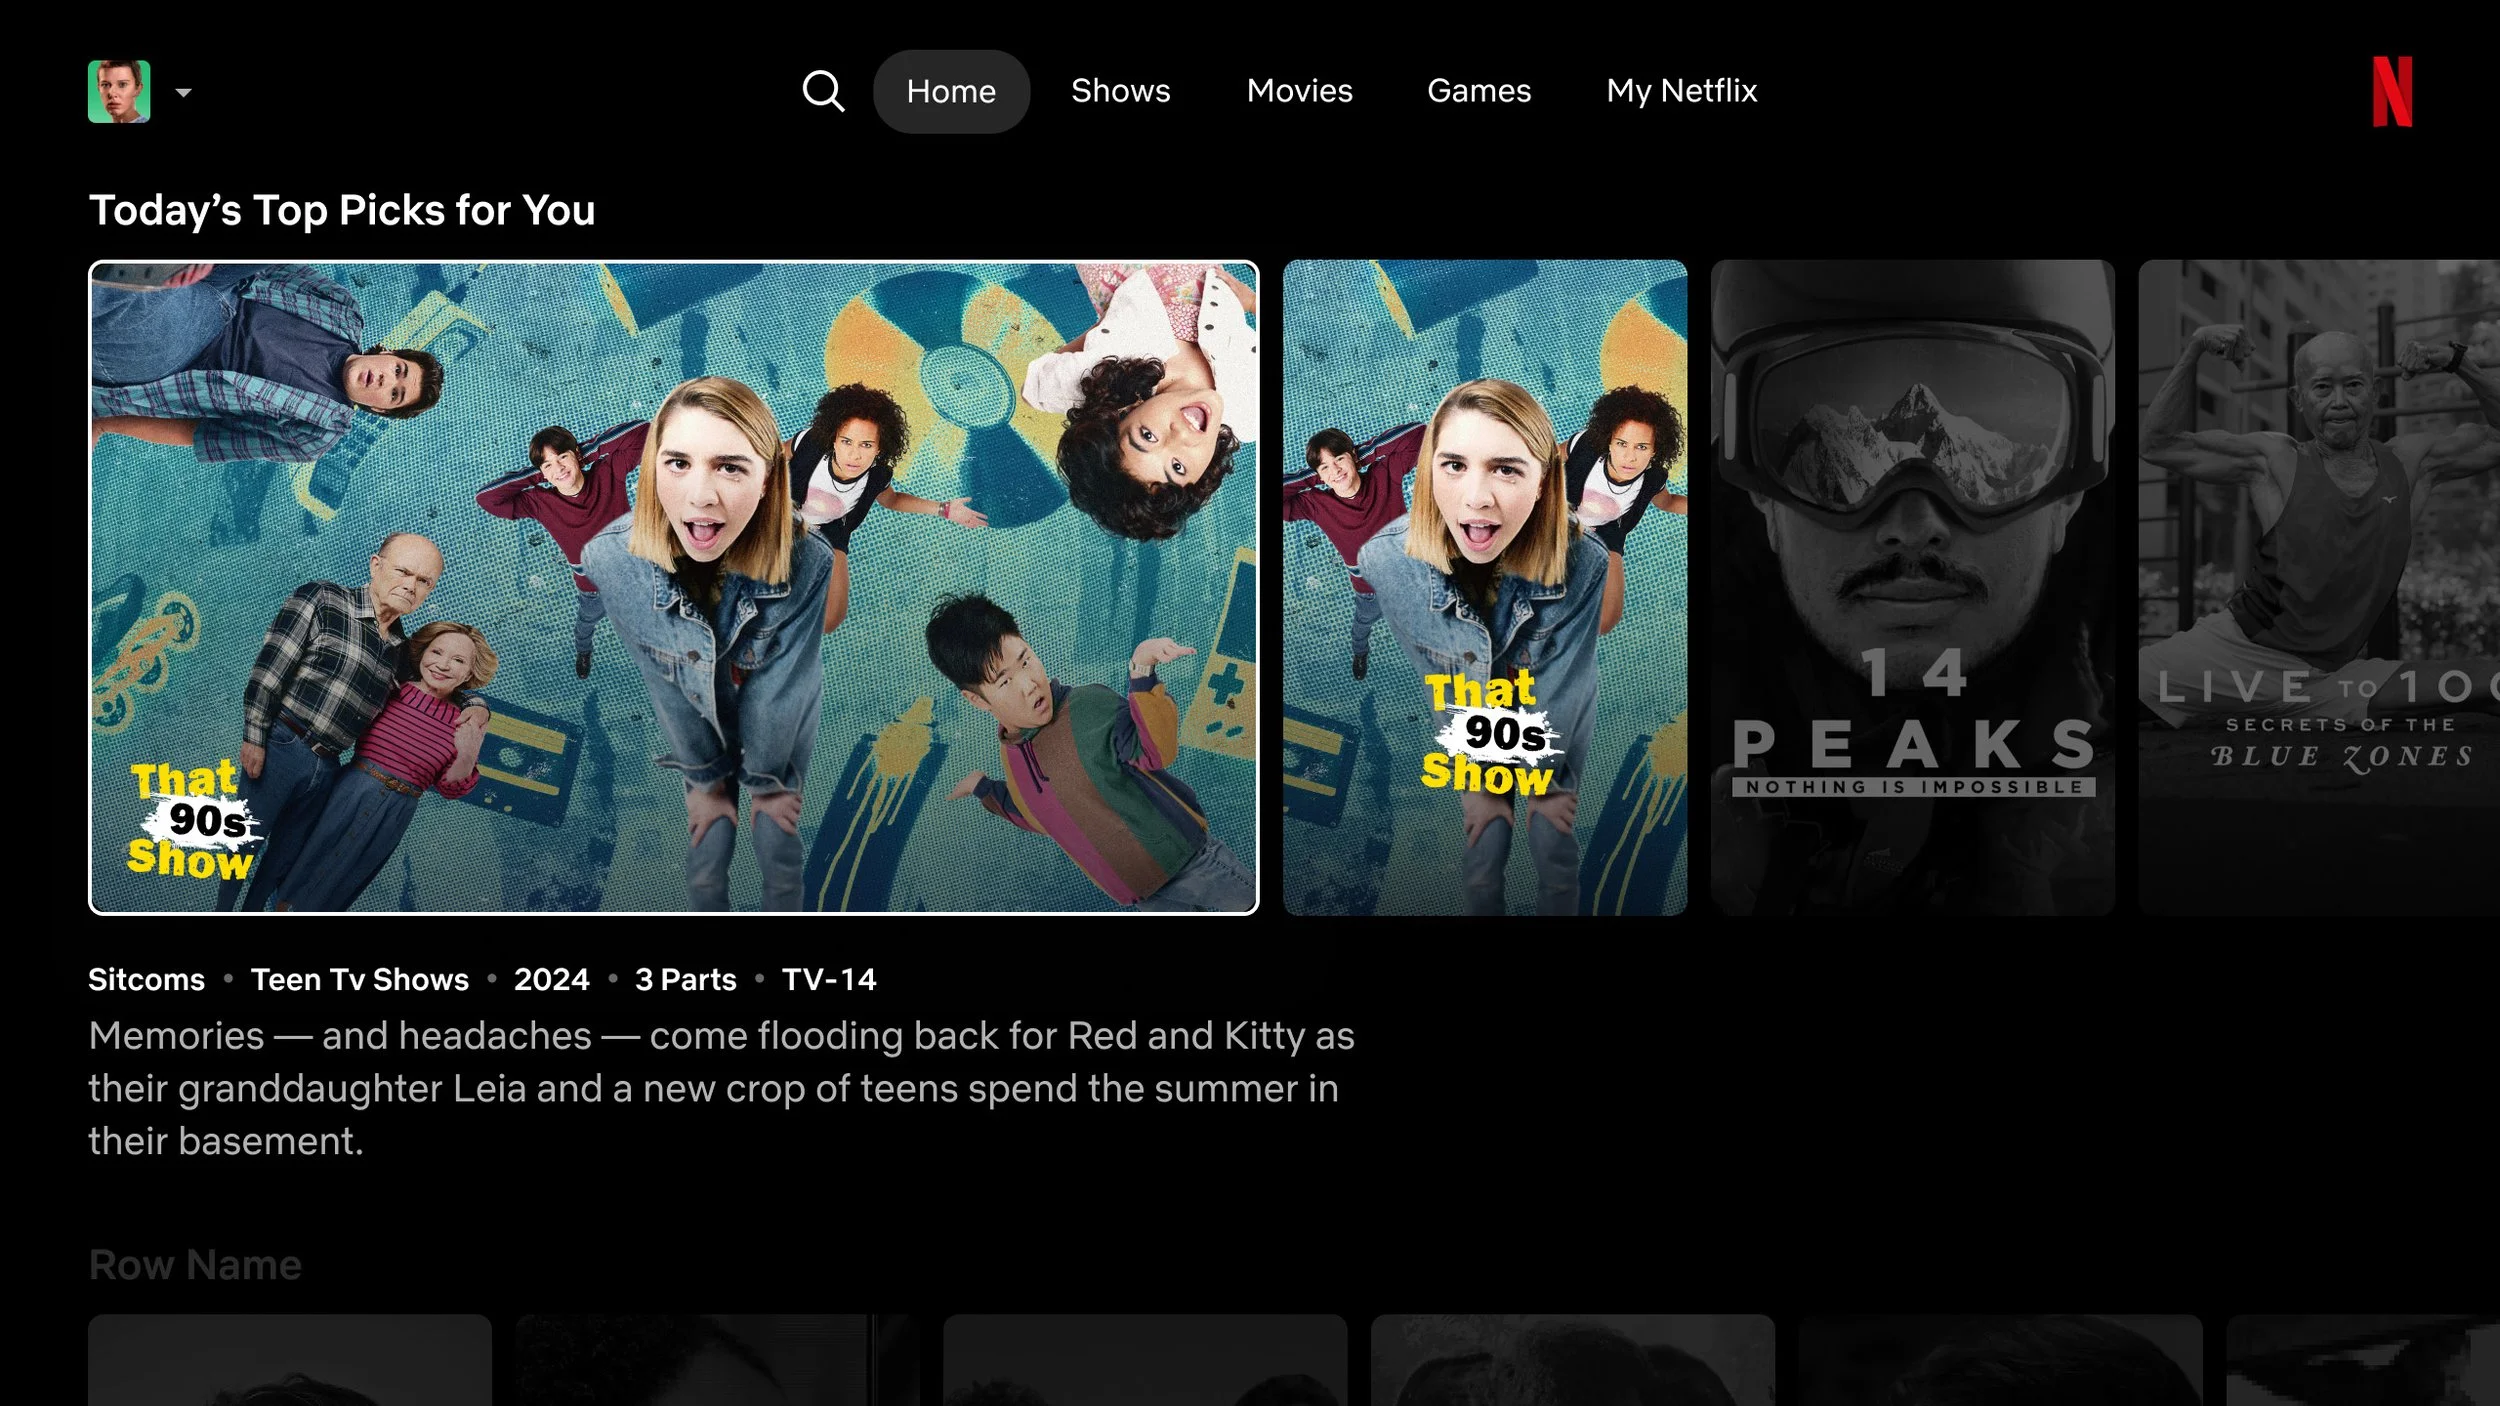
Task: Click Today's Top Picks for You heading
Action: pos(341,210)
